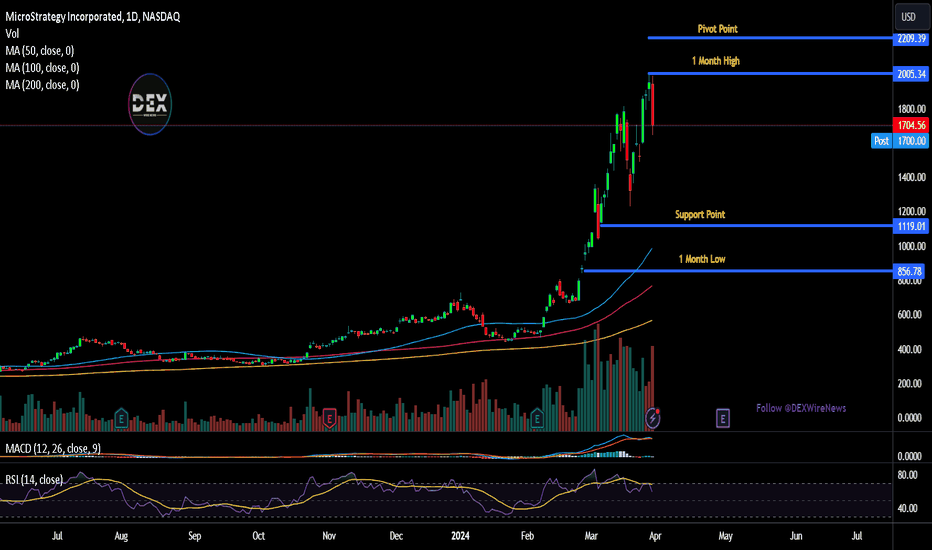Select the MACD (12, 26, close, 9) label
Screen dimensions: 932x550
(x=53, y=448)
